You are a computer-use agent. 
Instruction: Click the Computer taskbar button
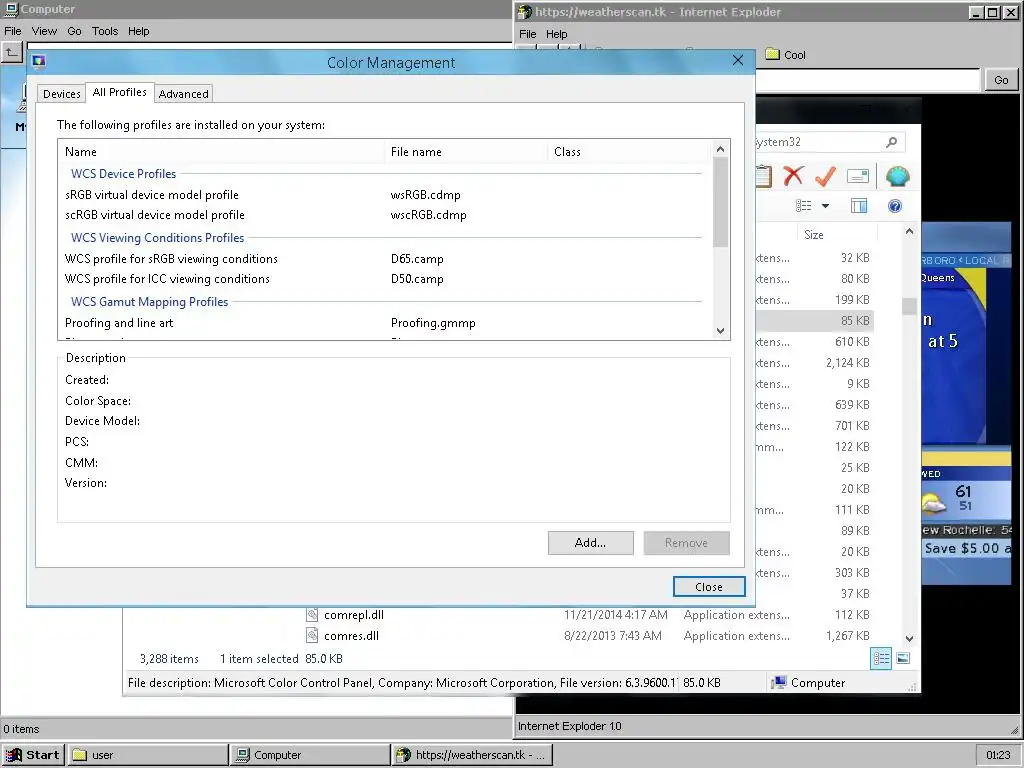(x=310, y=755)
